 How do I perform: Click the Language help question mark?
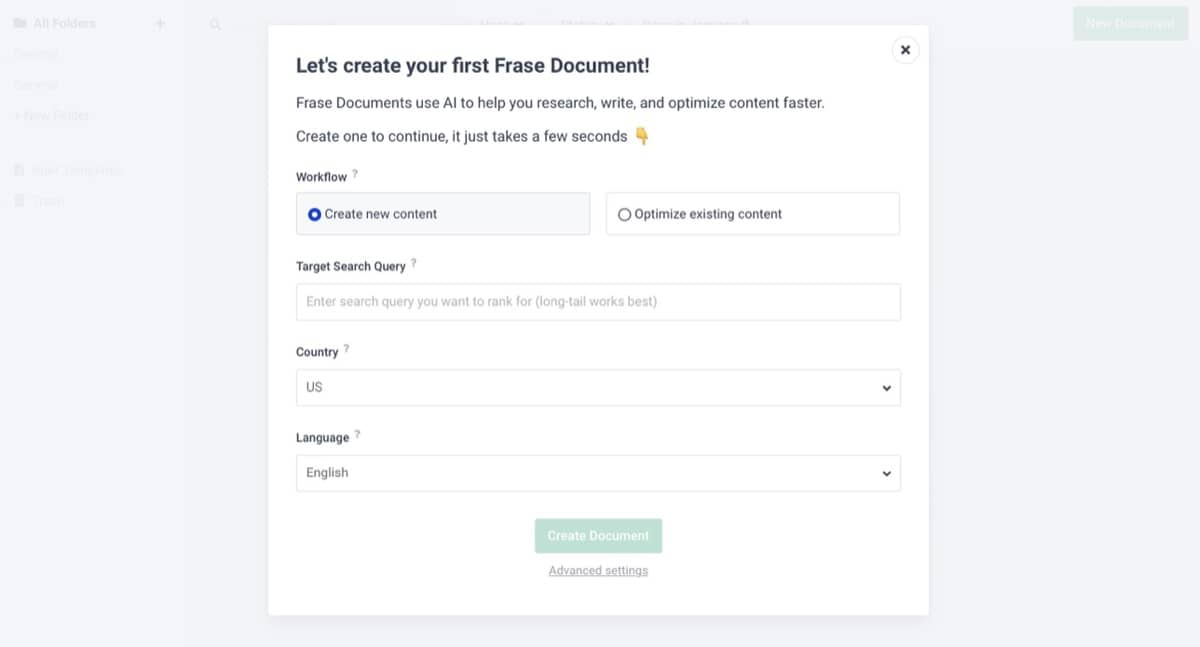coord(357,433)
